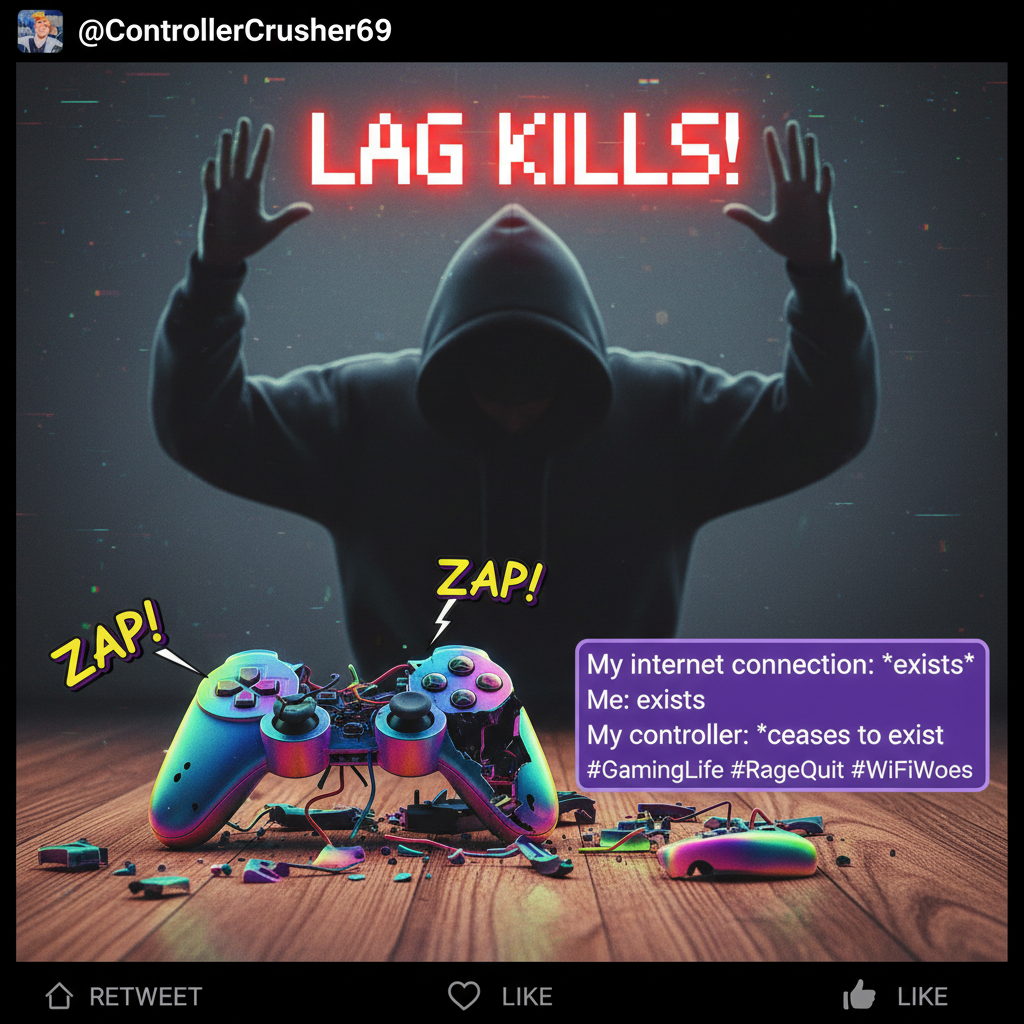Click the ZAP! text above the lightning bolt

[x=490, y=579]
